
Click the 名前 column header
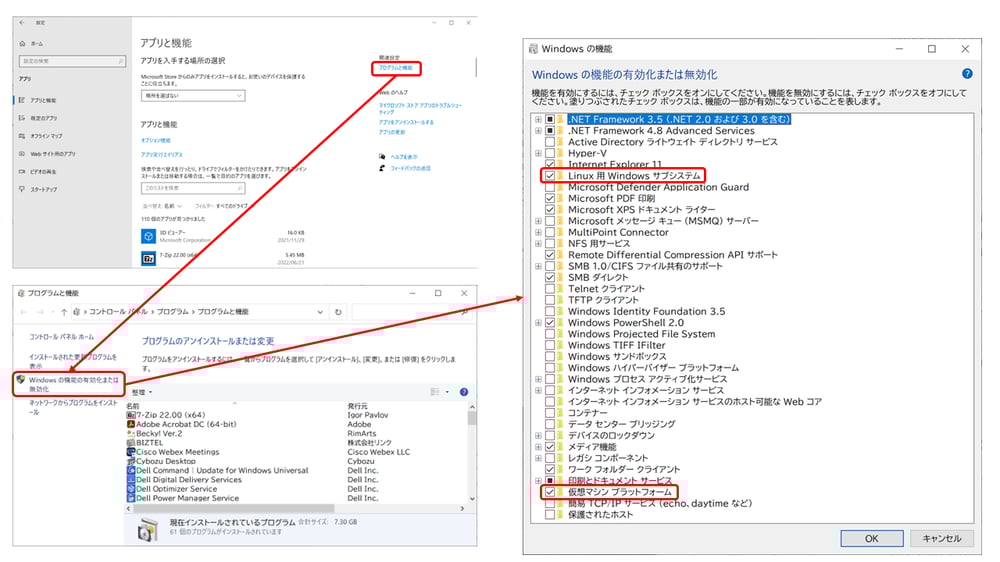point(133,406)
